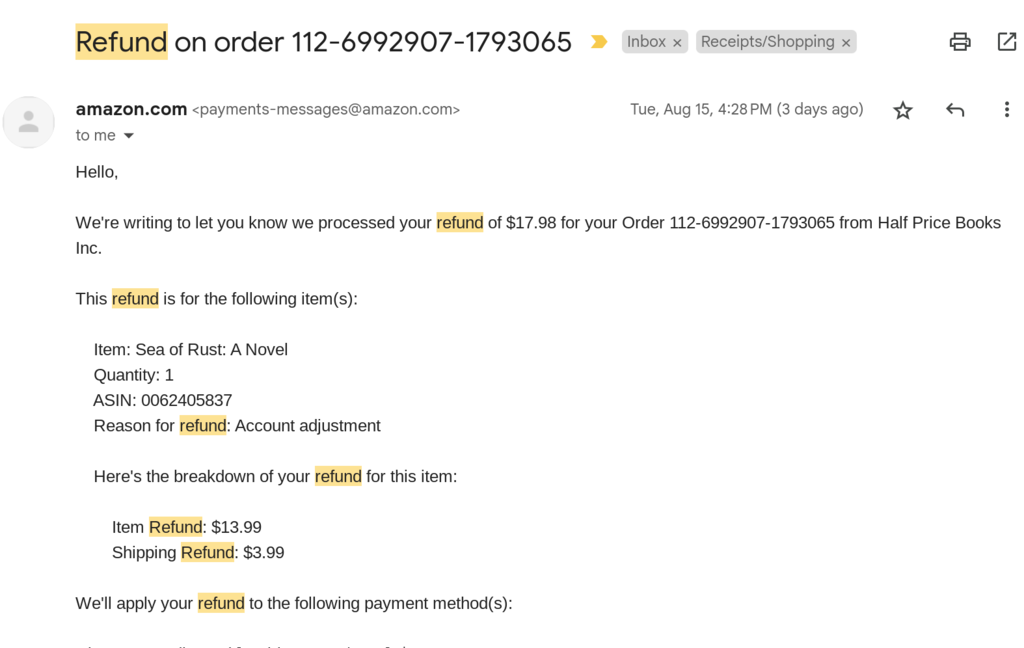Viewport: 1024px width, 648px height.
Task: Remove the Inbox label with its x
Action: coord(677,42)
